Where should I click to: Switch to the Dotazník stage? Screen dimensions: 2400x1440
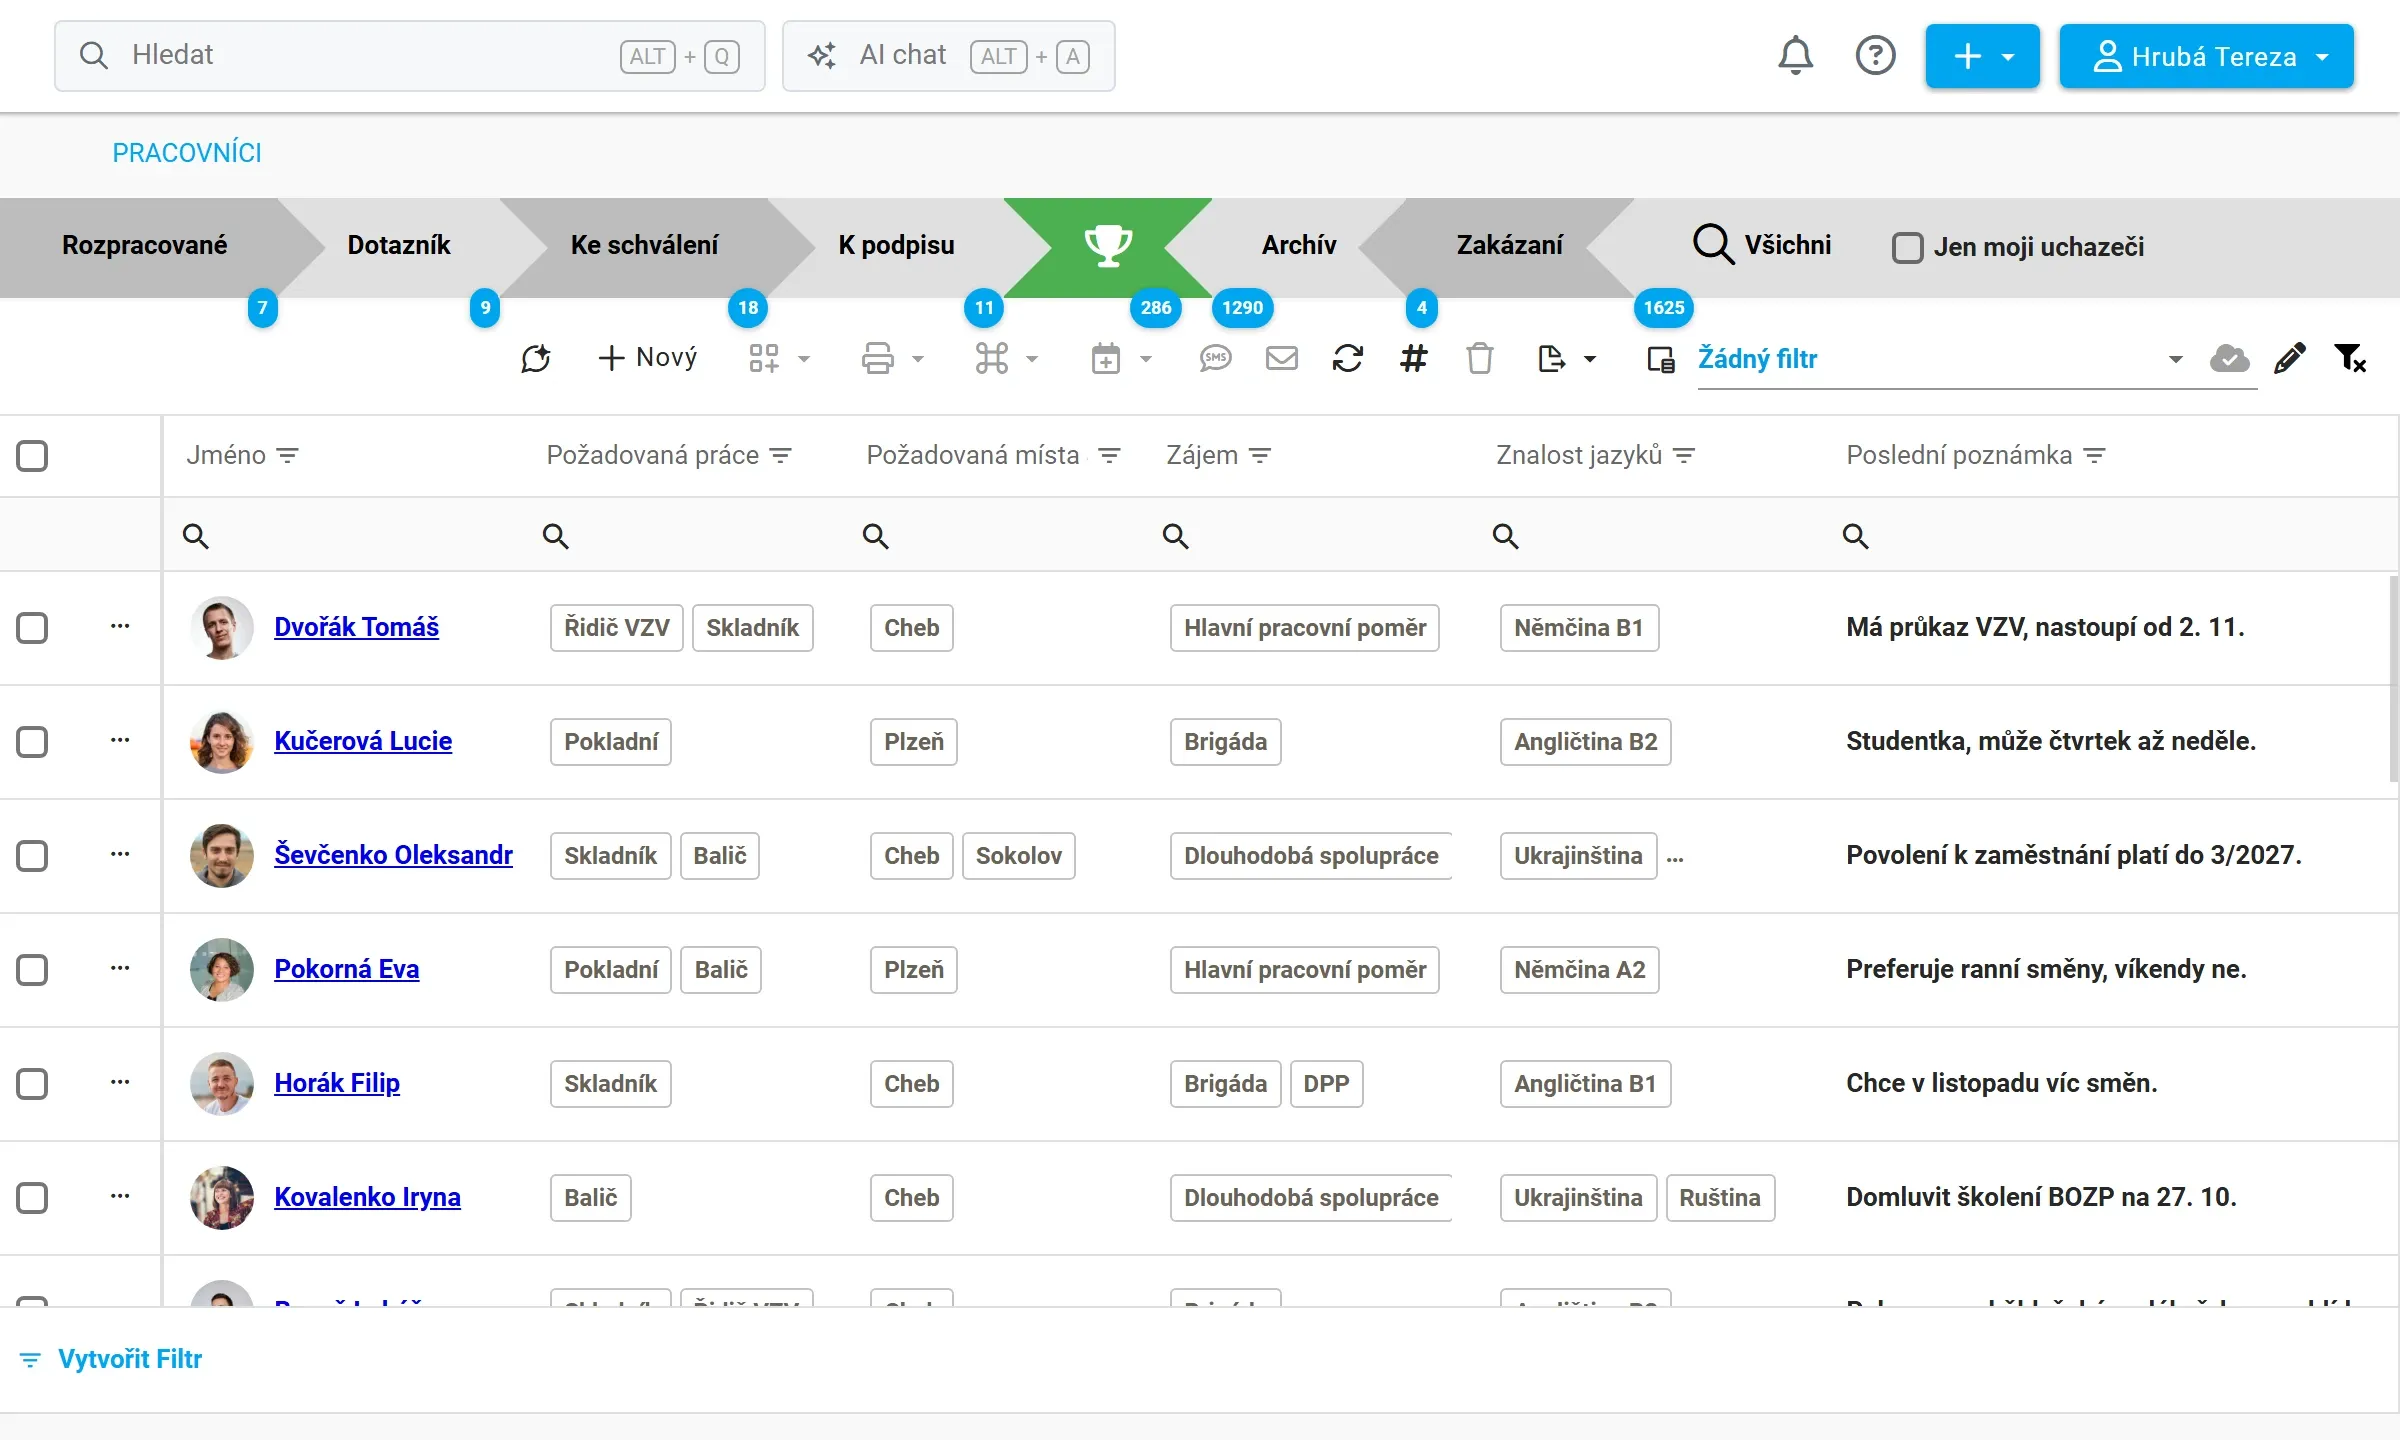pyautogui.click(x=399, y=246)
